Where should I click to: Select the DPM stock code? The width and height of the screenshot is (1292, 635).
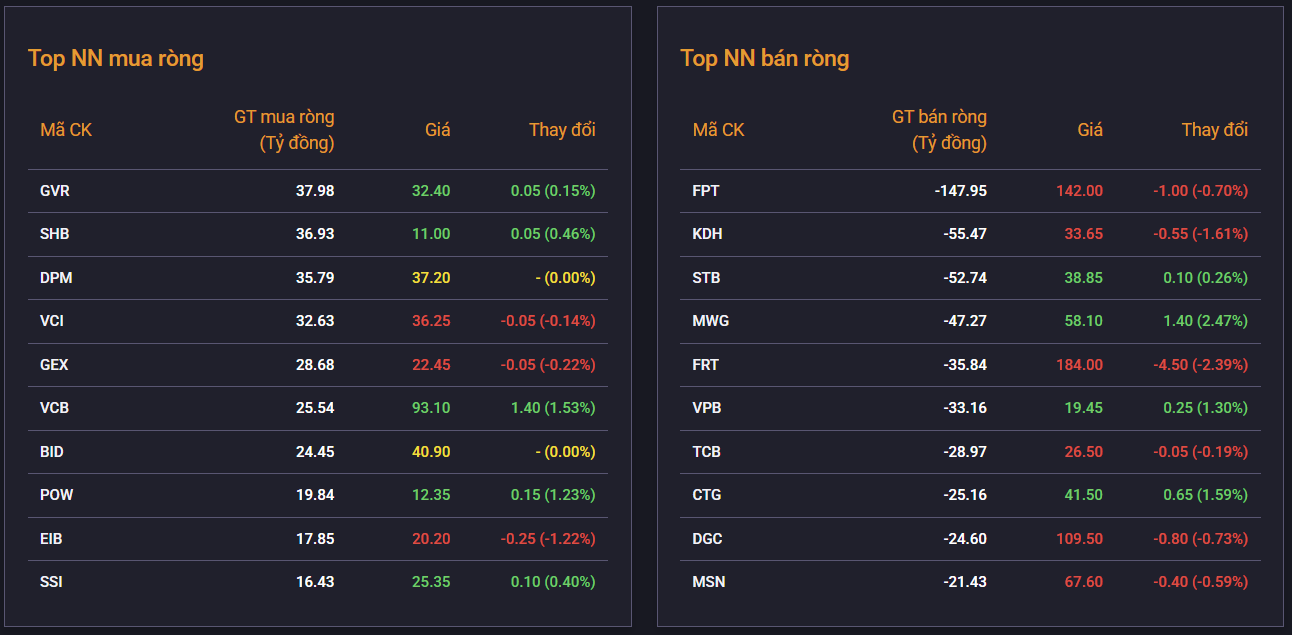[56, 278]
